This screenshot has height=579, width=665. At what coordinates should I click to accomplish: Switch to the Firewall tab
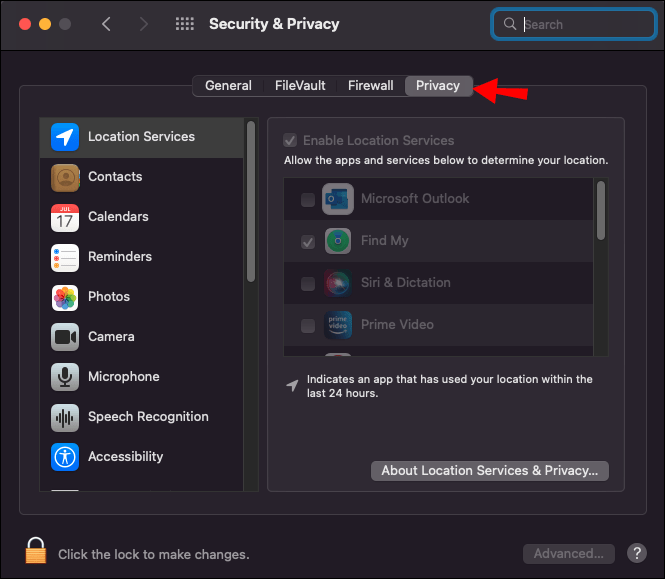[x=371, y=86]
